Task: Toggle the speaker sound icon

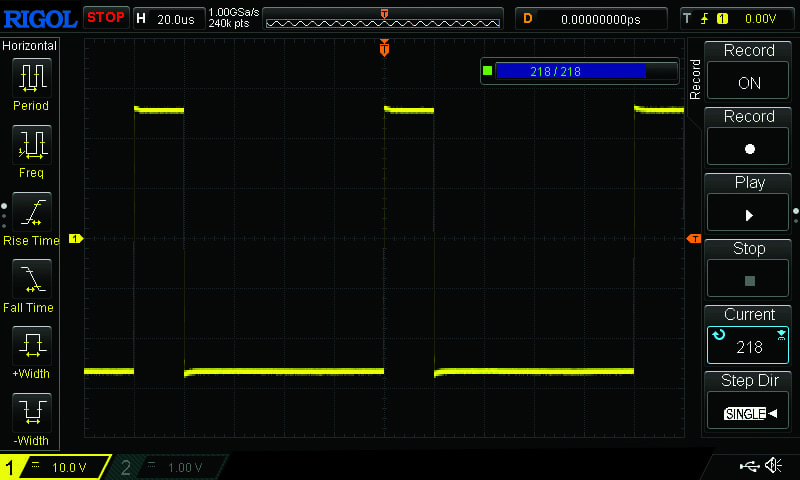Action: (x=773, y=466)
